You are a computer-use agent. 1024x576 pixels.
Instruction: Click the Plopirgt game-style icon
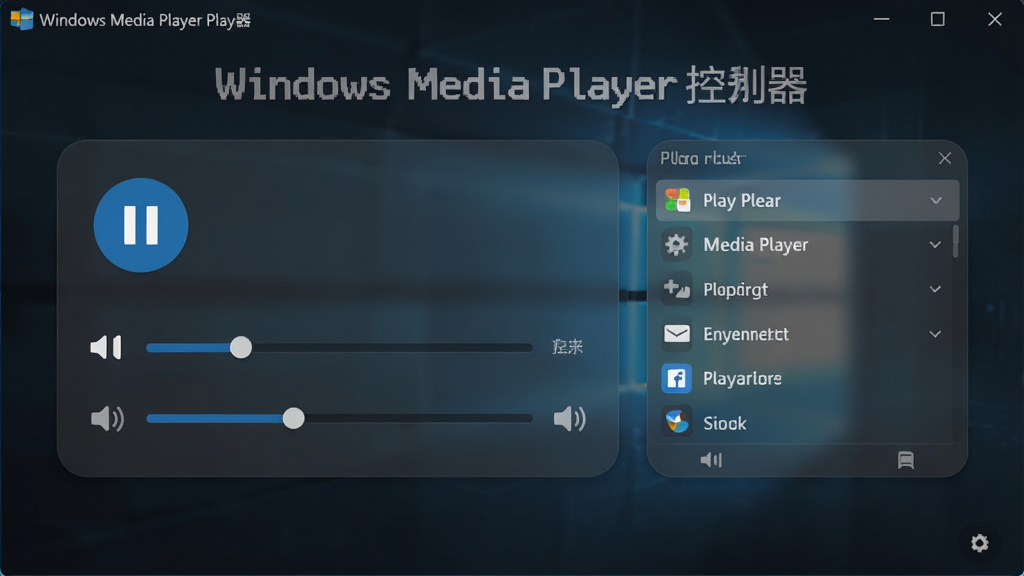pos(677,289)
